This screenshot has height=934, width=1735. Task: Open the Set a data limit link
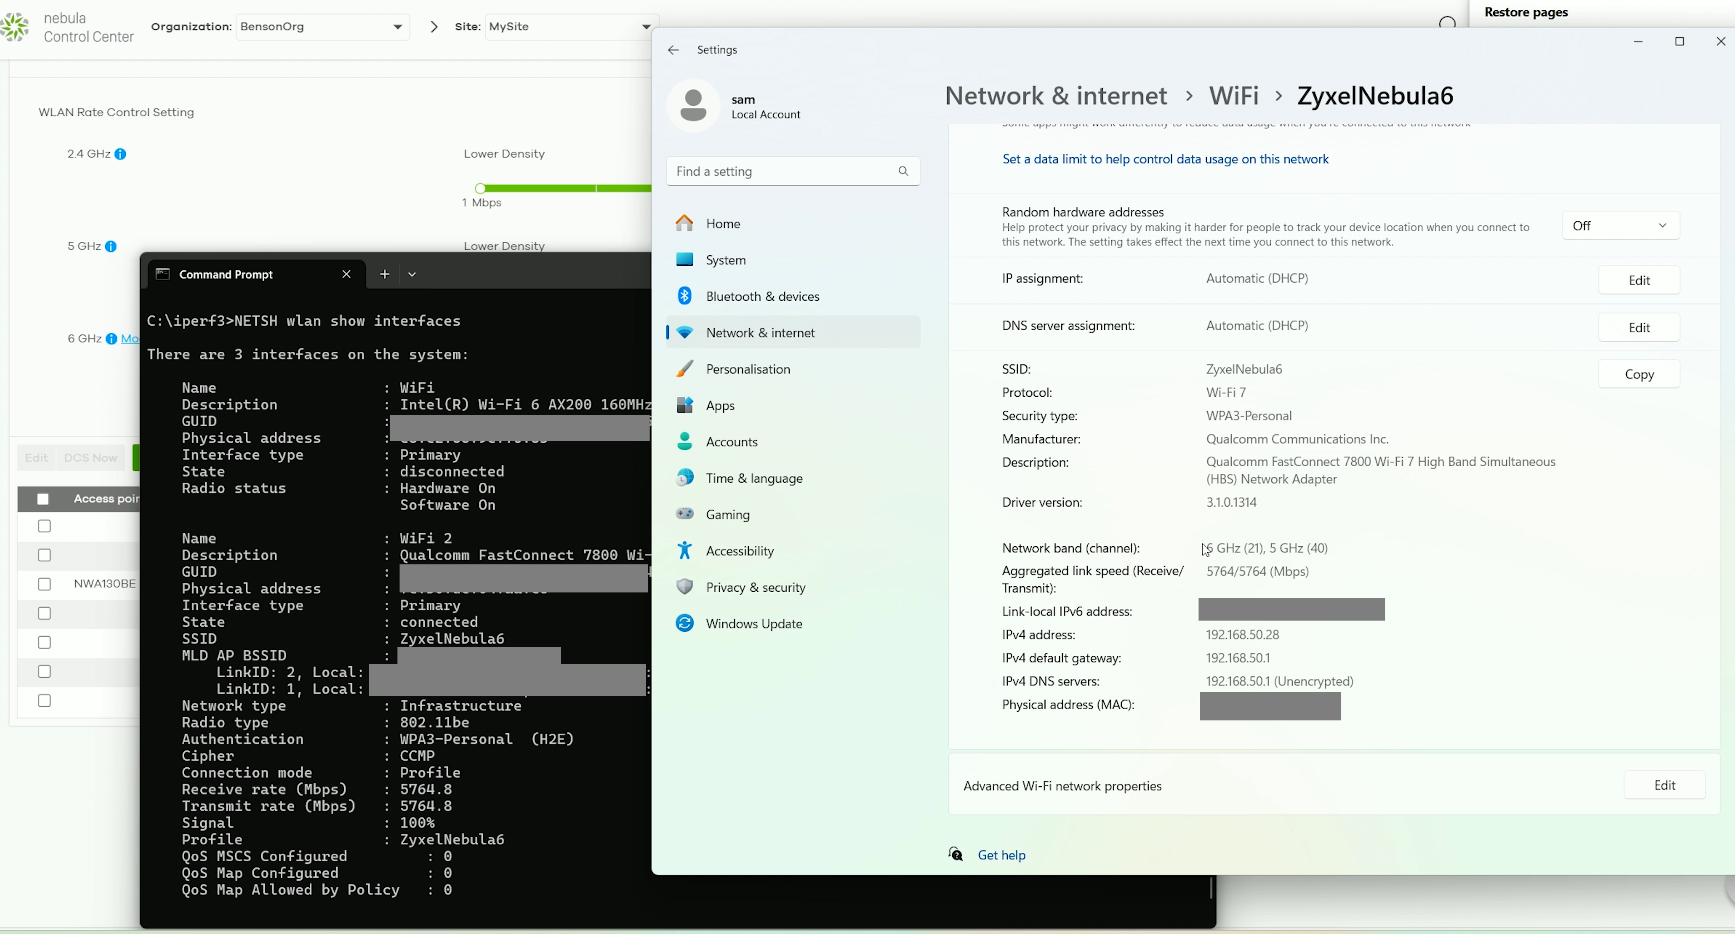click(x=1165, y=159)
